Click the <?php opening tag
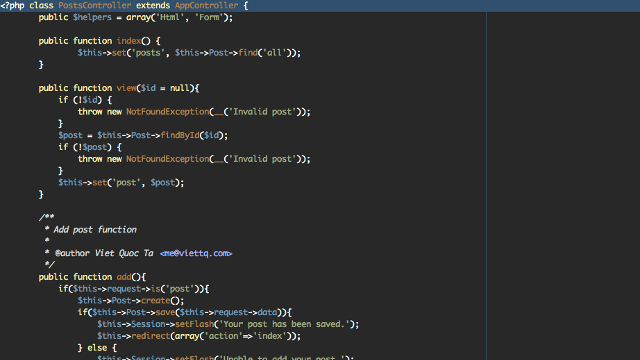Screen dimensions: 640x360 pos(12,6)
